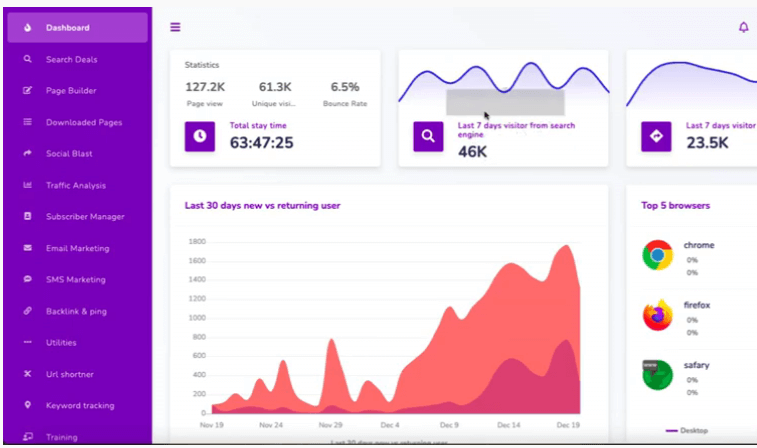This screenshot has height=448, width=757.
Task: Click the Top 5 browsers heading
Action: pyautogui.click(x=675, y=206)
